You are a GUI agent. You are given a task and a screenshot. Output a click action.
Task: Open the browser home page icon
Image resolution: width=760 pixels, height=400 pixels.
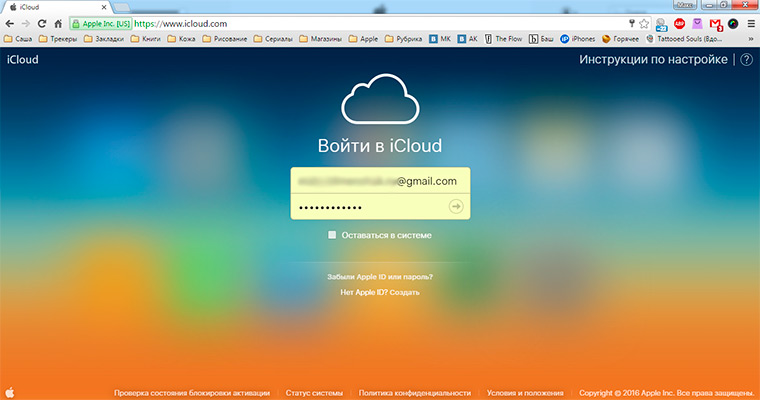(58, 24)
